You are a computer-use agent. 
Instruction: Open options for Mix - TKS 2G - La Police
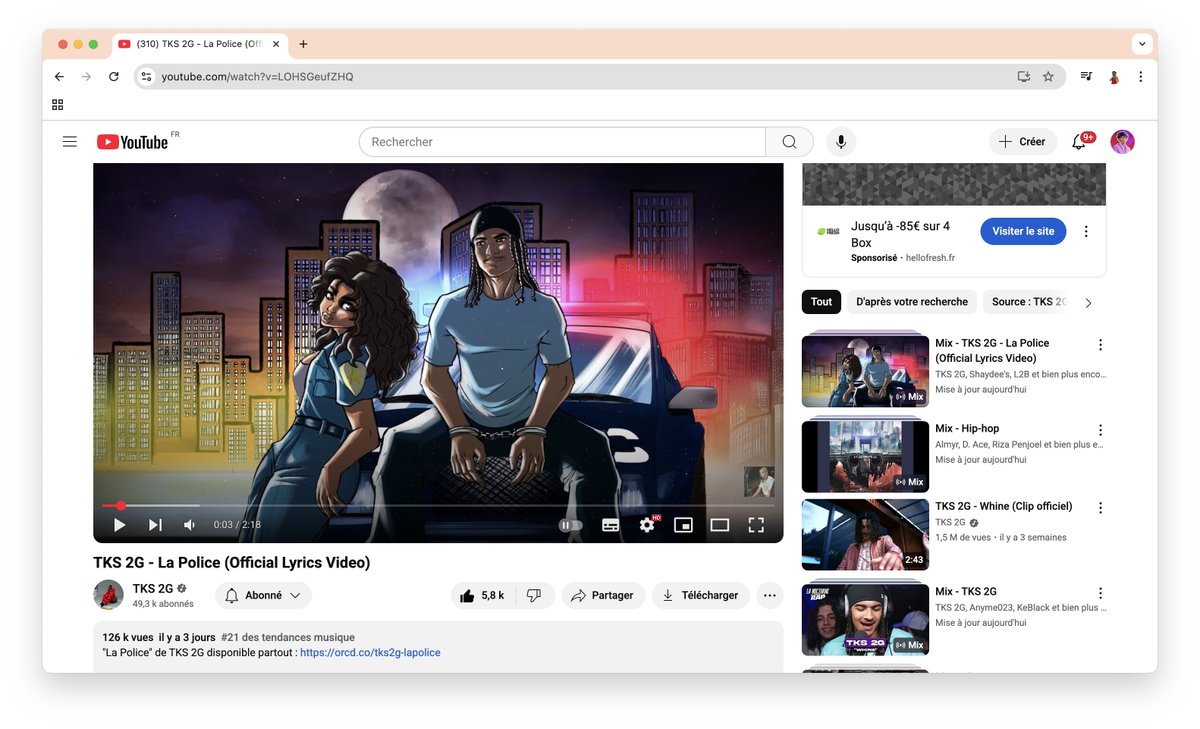(1100, 345)
